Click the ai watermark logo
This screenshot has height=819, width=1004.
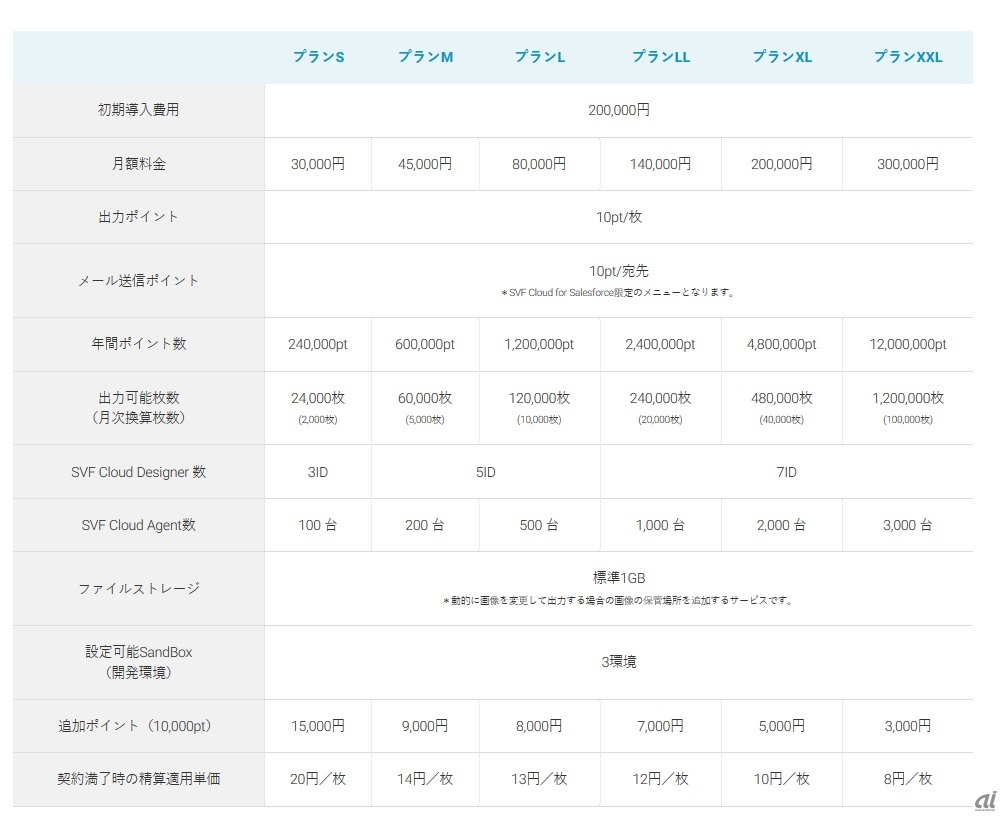point(984,803)
